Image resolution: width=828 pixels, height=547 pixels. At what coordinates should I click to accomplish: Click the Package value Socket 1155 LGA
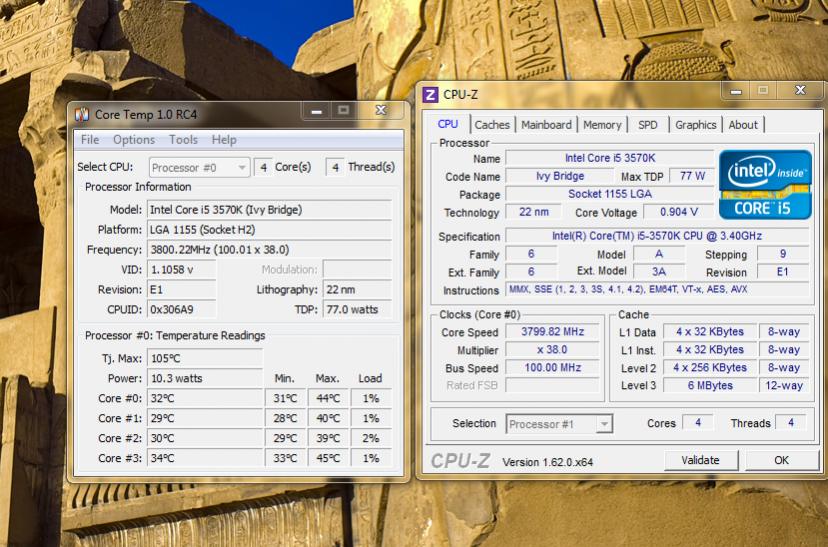pos(610,194)
